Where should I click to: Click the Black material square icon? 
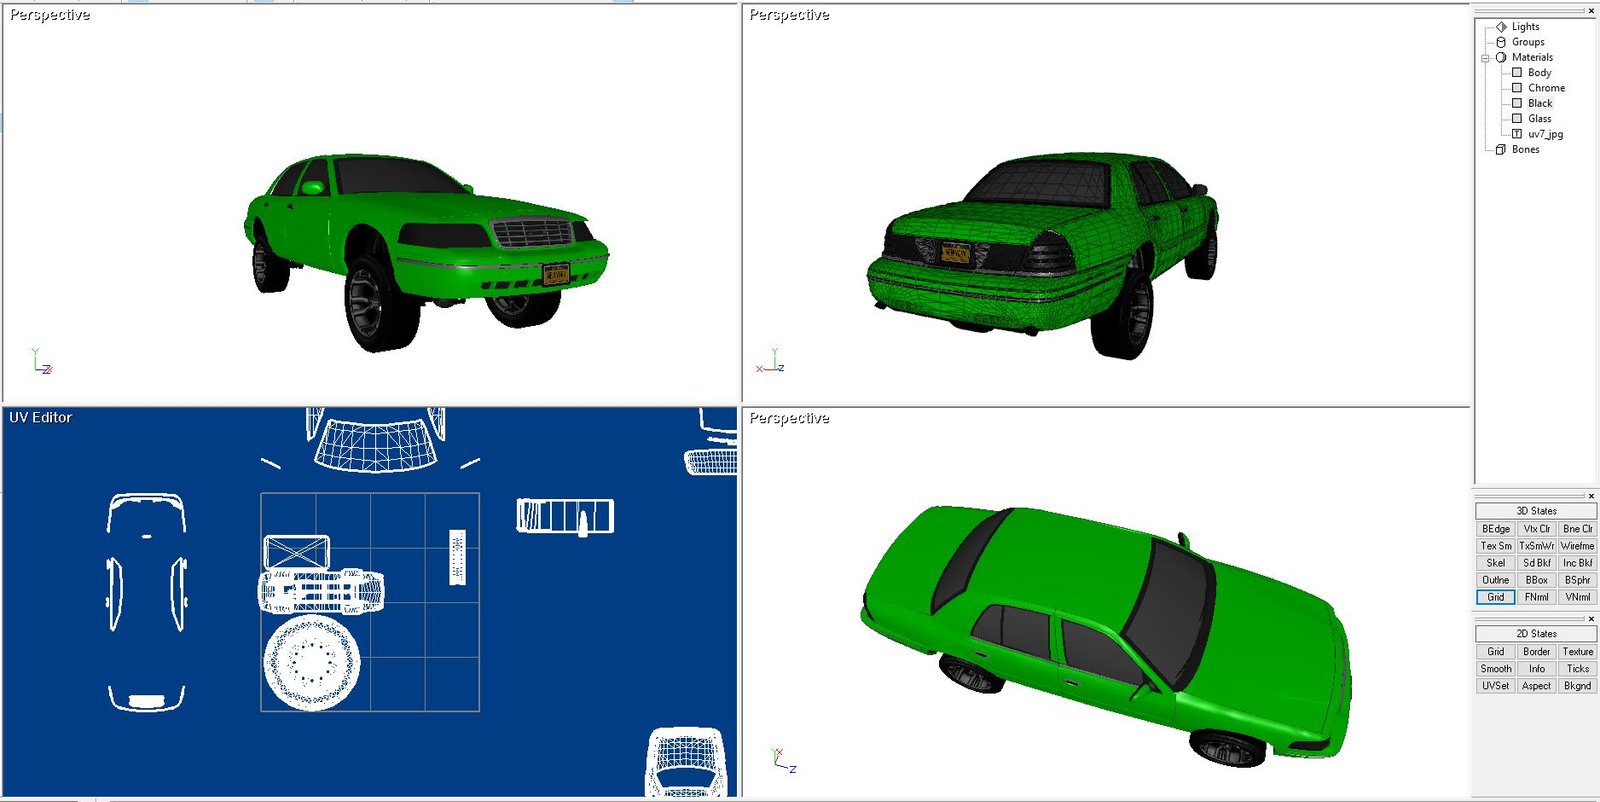click(x=1517, y=103)
